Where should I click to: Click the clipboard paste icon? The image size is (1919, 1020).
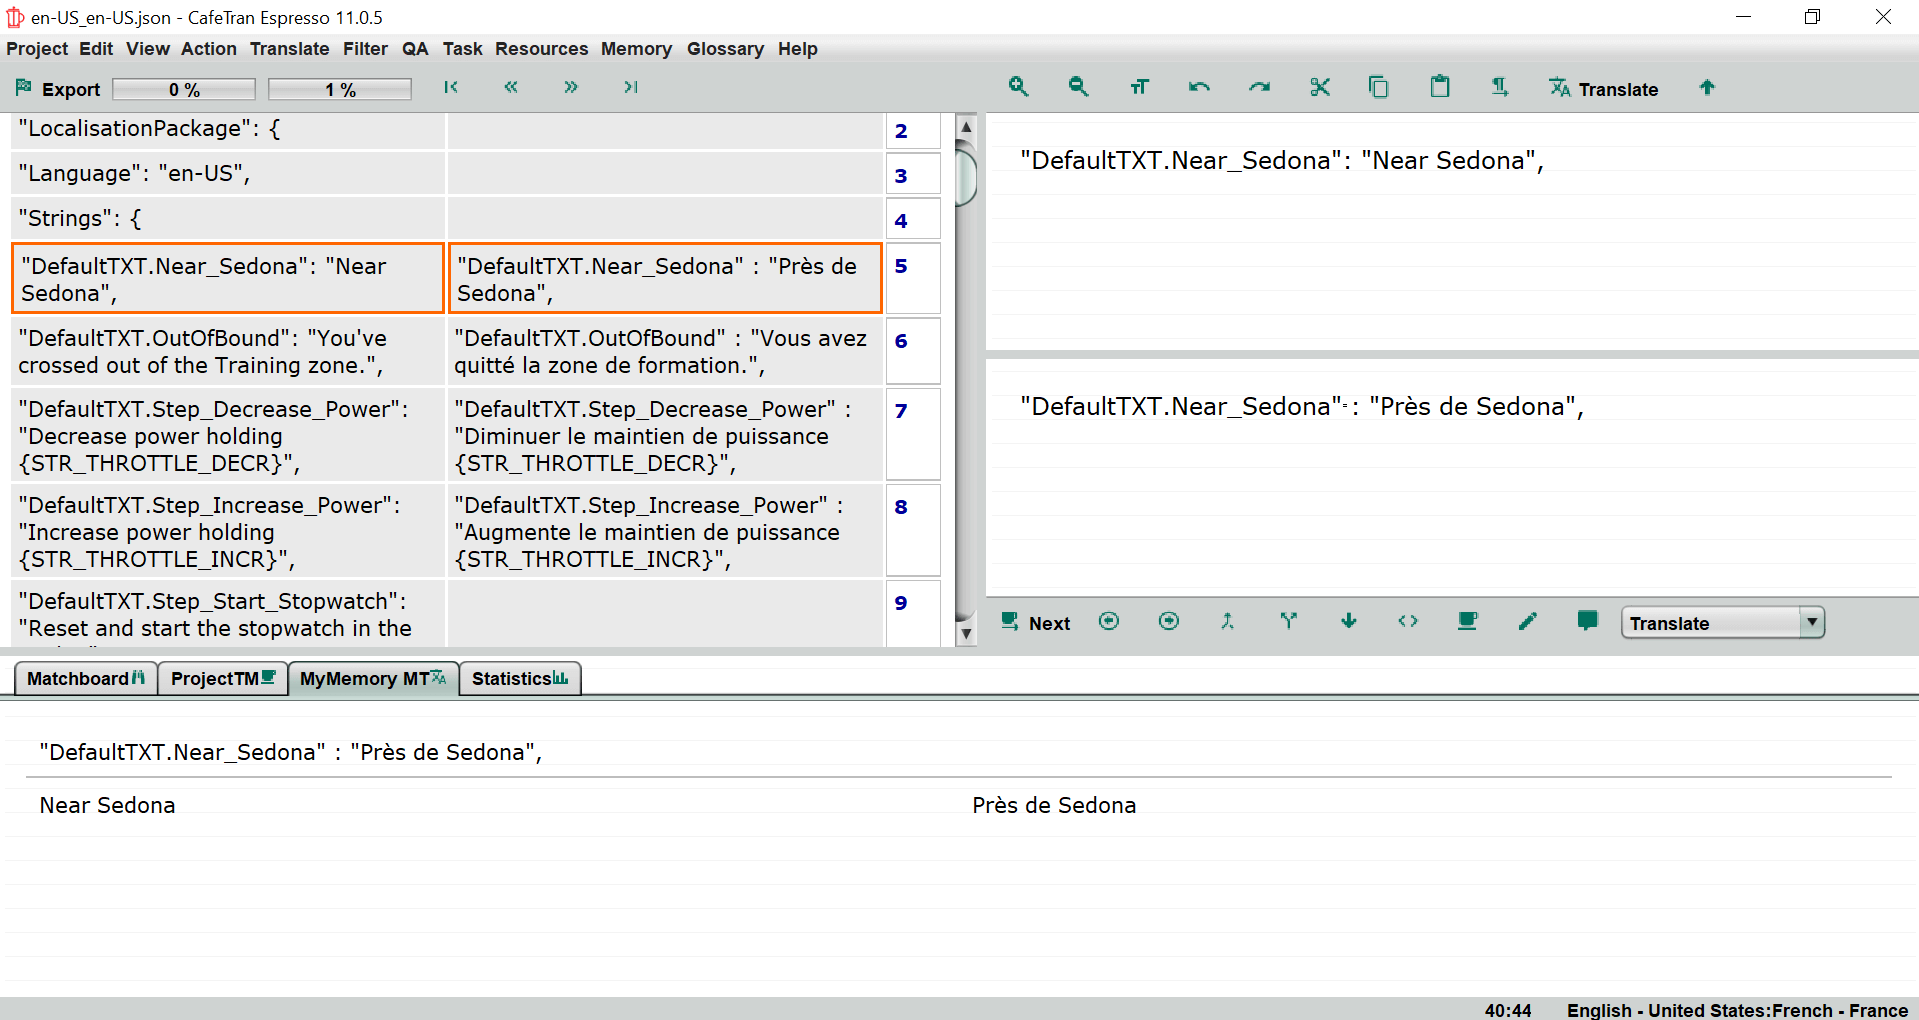tap(1440, 87)
